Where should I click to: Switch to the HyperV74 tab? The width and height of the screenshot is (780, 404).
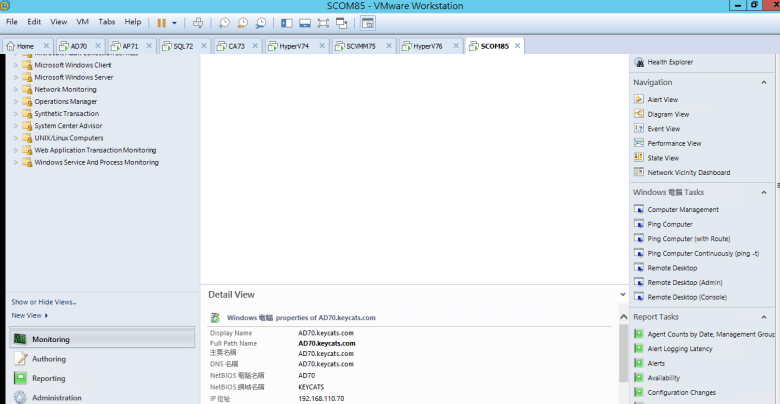(291, 46)
